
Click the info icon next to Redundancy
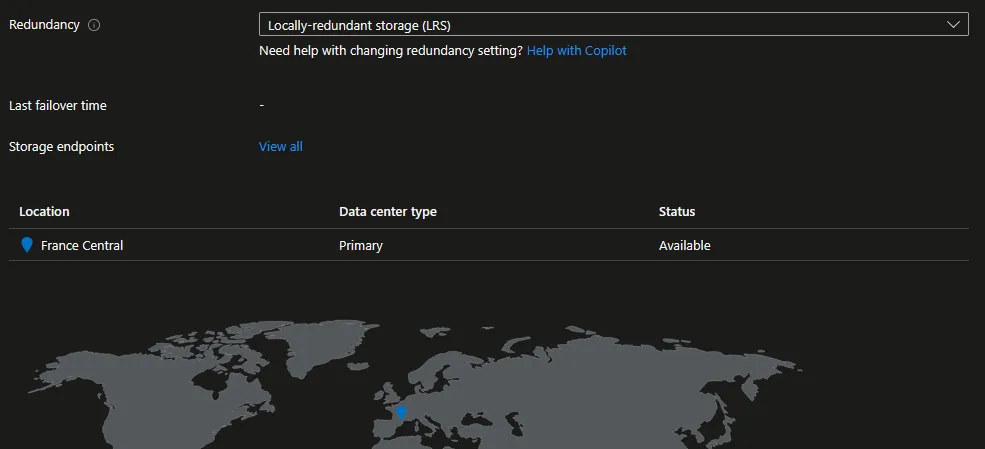coord(94,25)
